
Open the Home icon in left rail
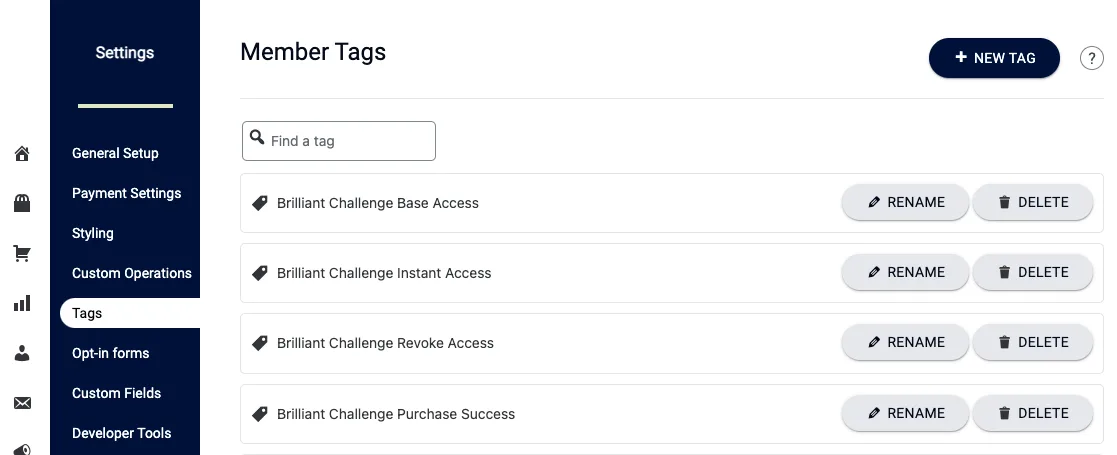click(22, 154)
